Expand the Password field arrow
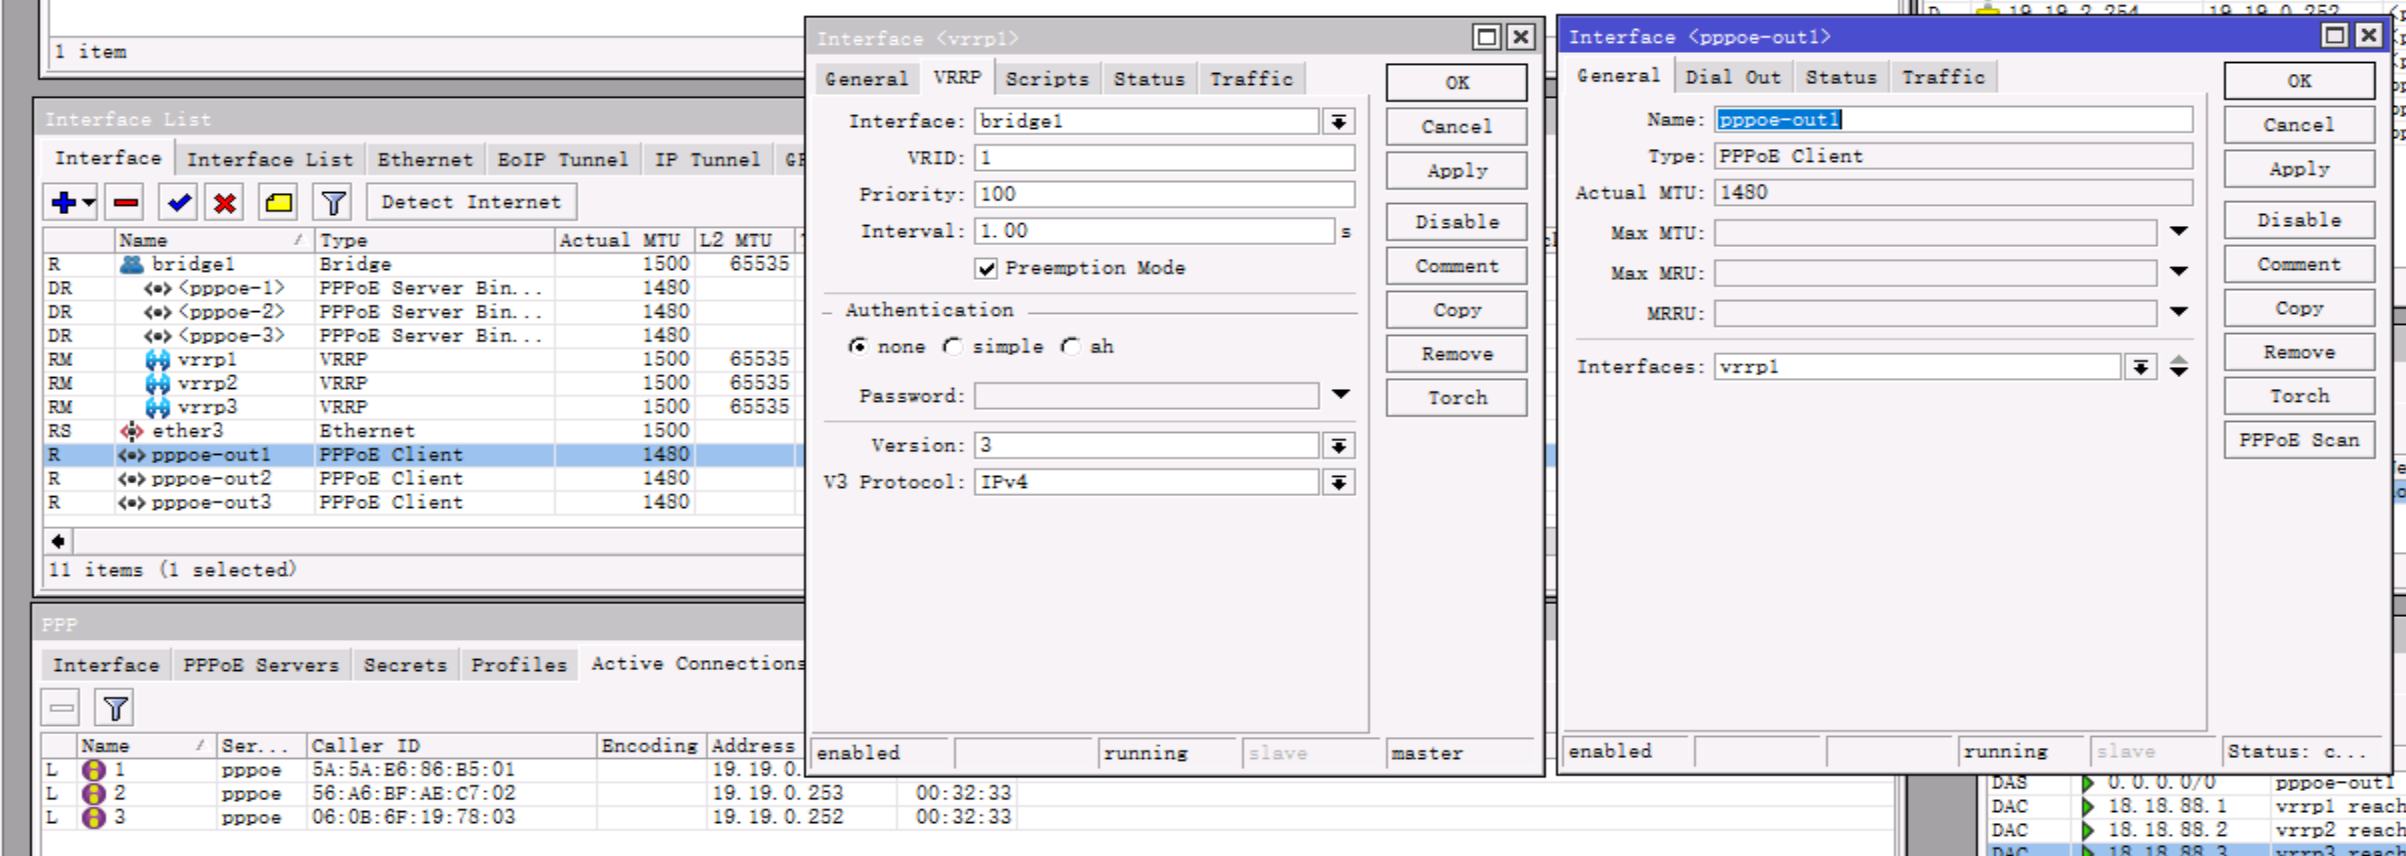The width and height of the screenshot is (2406, 856). (1340, 395)
